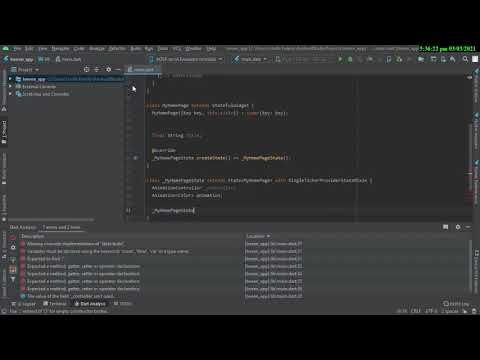Open the main.dart run configuration dropdown

pyautogui.click(x=250, y=59)
